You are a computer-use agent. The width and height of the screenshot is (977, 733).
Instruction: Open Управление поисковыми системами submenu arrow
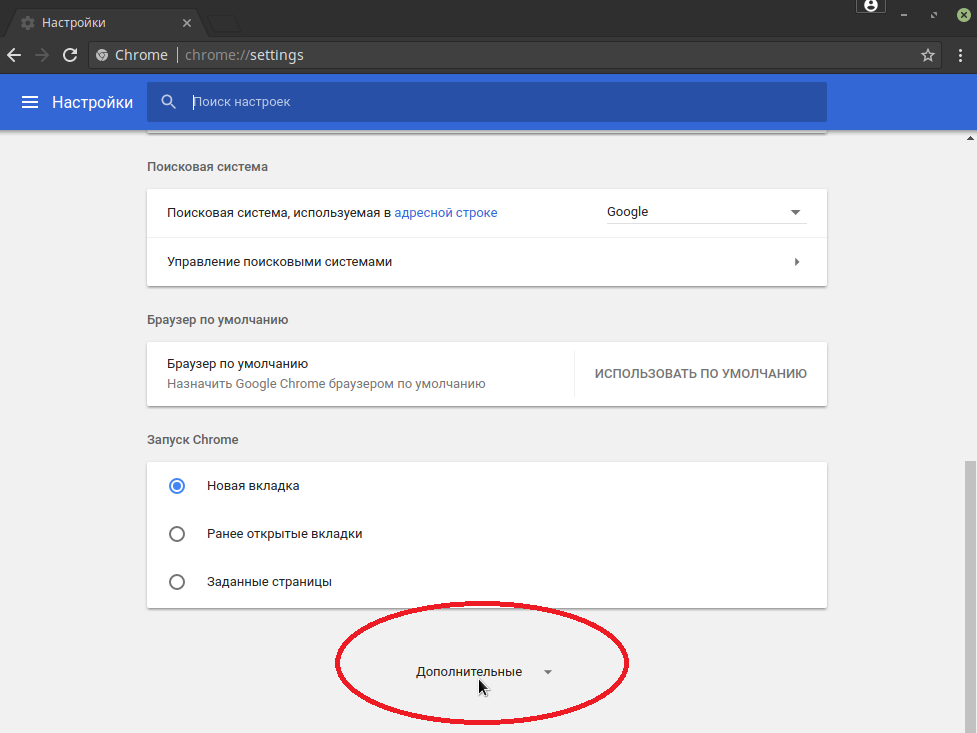tap(797, 262)
